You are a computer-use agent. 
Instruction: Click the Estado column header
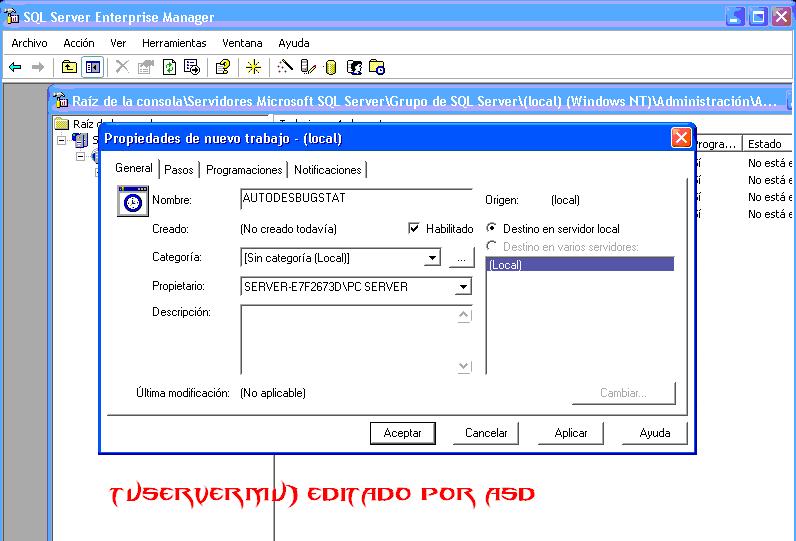[767, 144]
